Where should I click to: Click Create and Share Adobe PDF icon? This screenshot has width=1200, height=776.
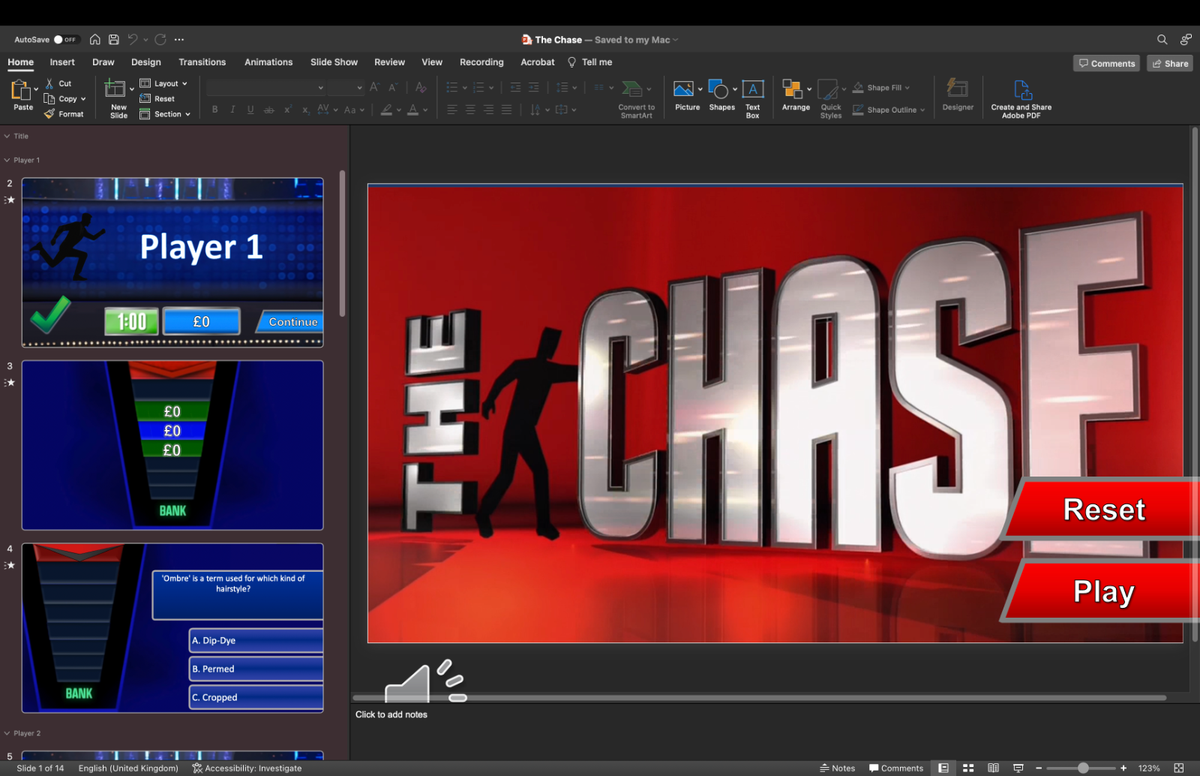(x=1021, y=89)
